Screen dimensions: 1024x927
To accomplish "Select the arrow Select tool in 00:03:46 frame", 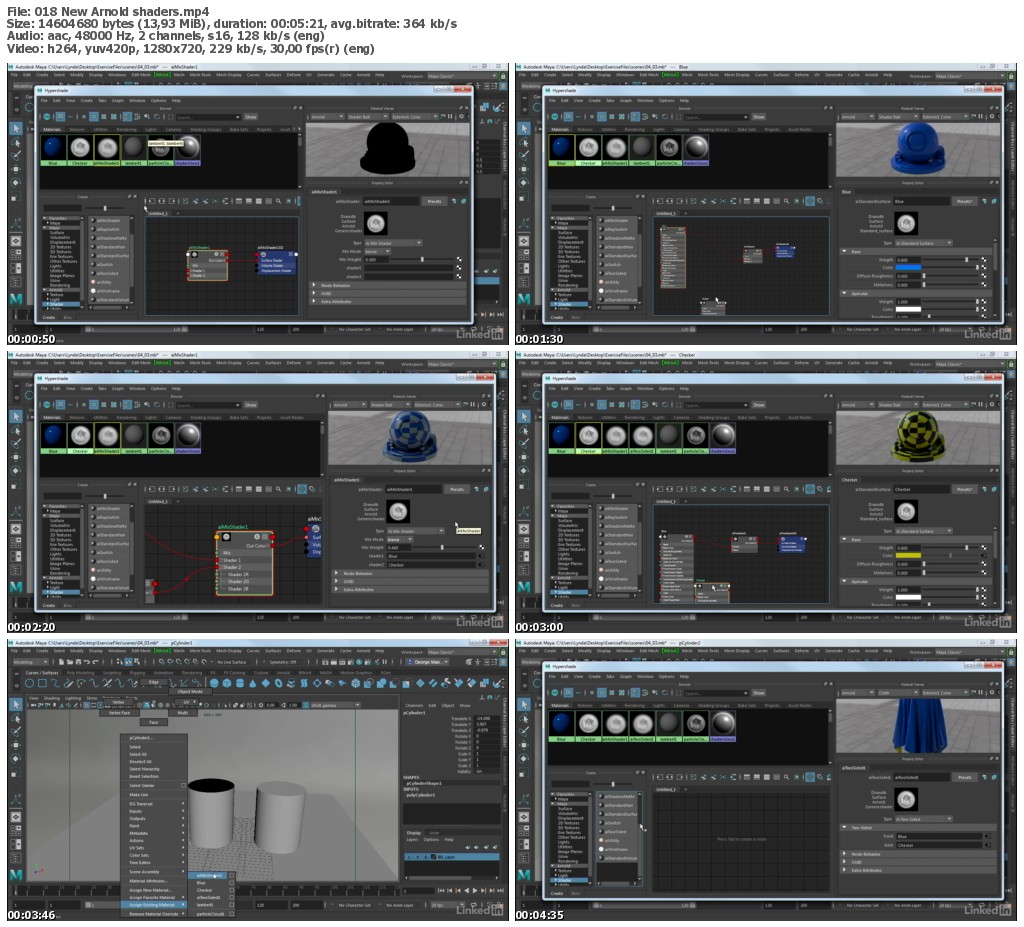I will (16, 705).
